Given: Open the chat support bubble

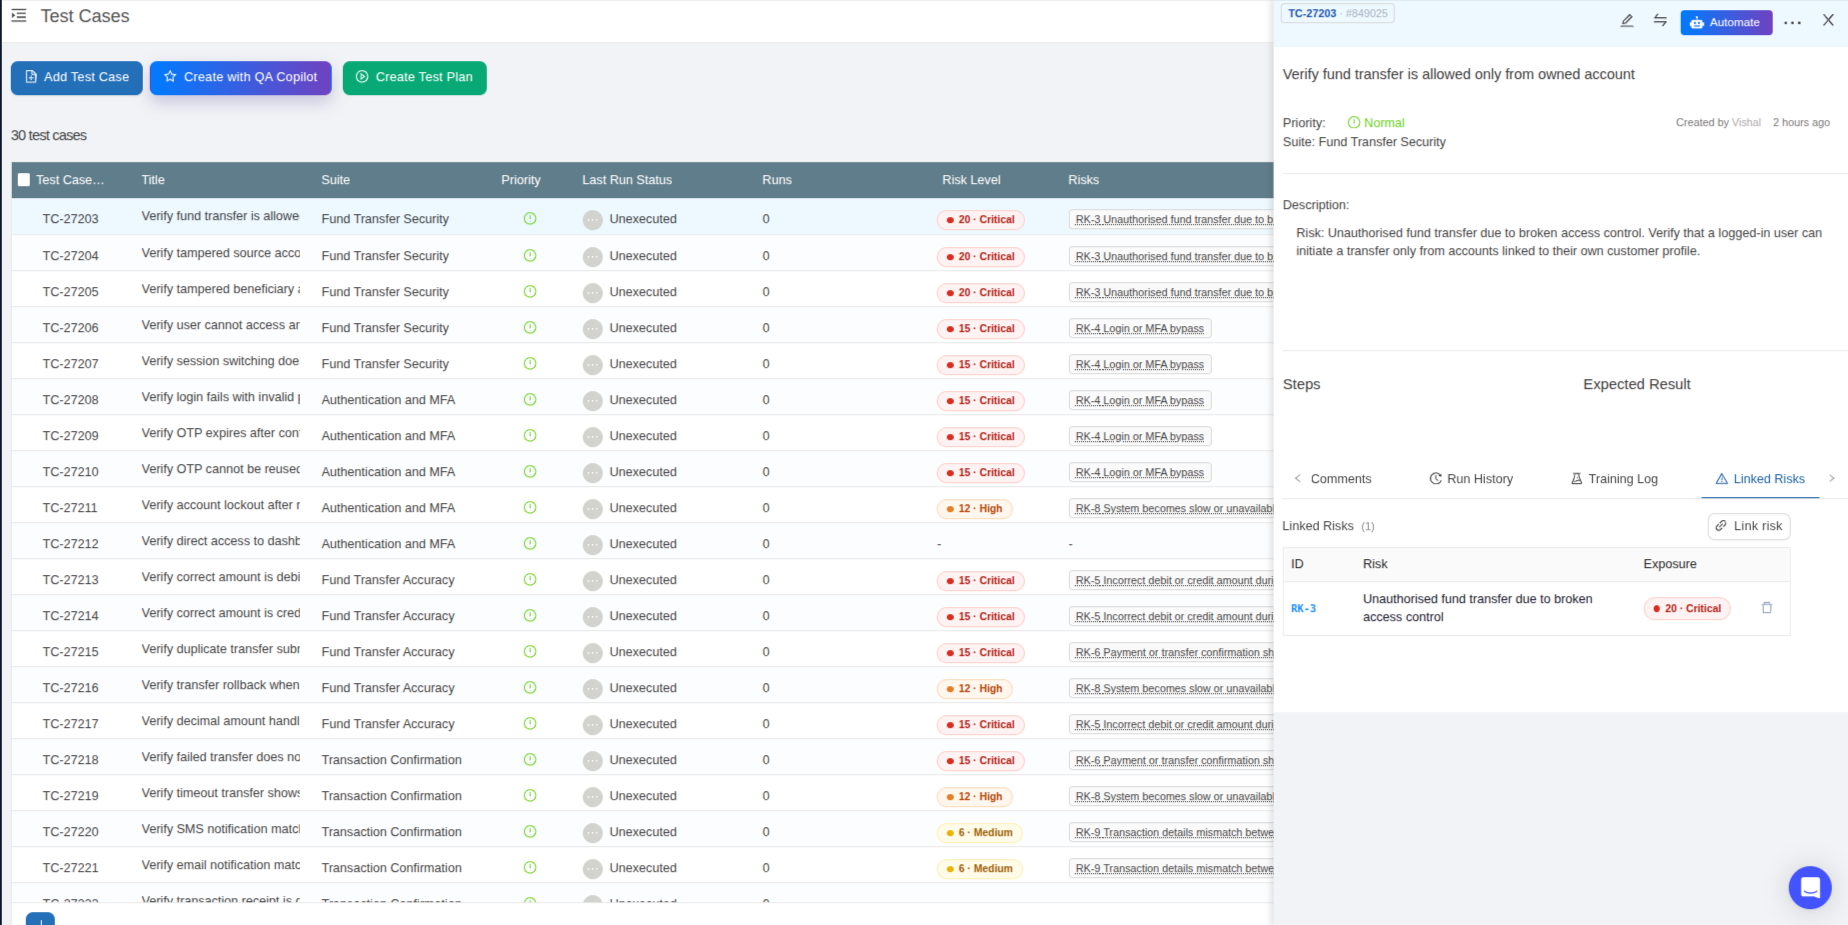Looking at the screenshot, I should pyautogui.click(x=1809, y=887).
